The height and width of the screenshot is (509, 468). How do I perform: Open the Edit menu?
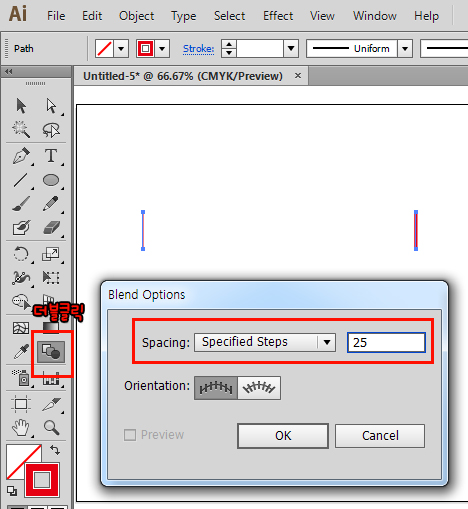tap(92, 16)
